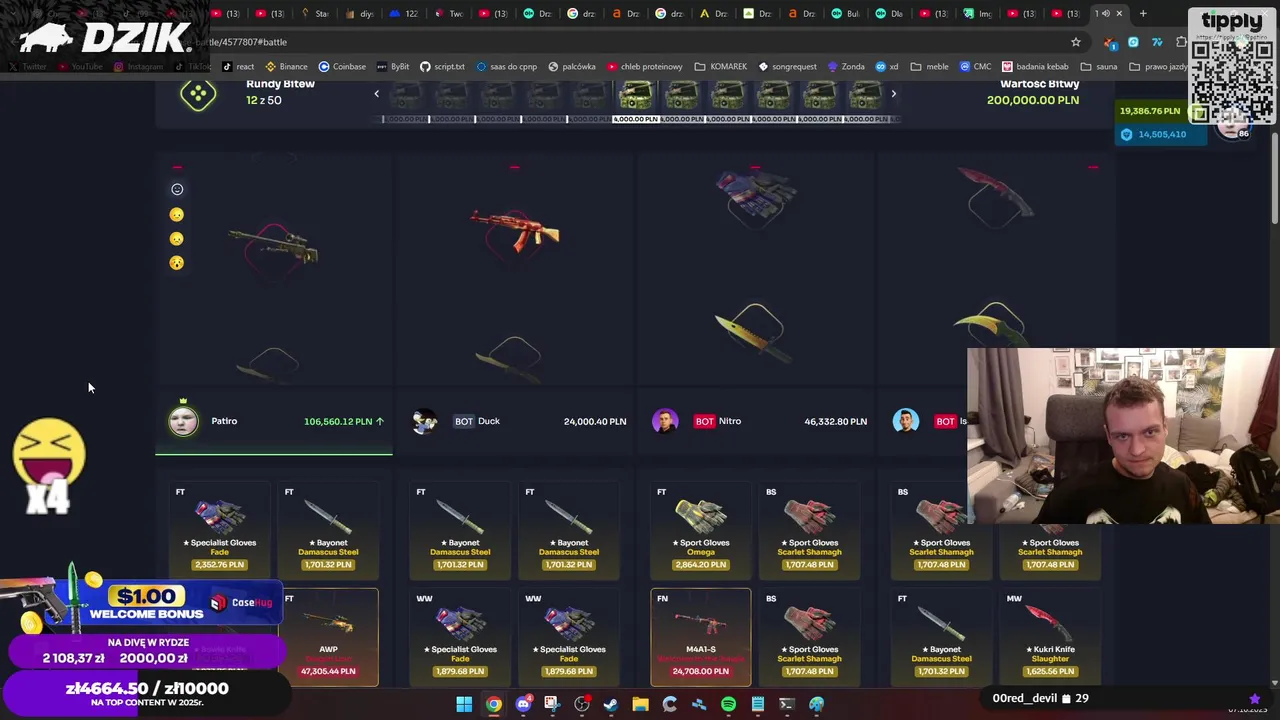Open the Zonda bookmark

[x=846, y=66]
